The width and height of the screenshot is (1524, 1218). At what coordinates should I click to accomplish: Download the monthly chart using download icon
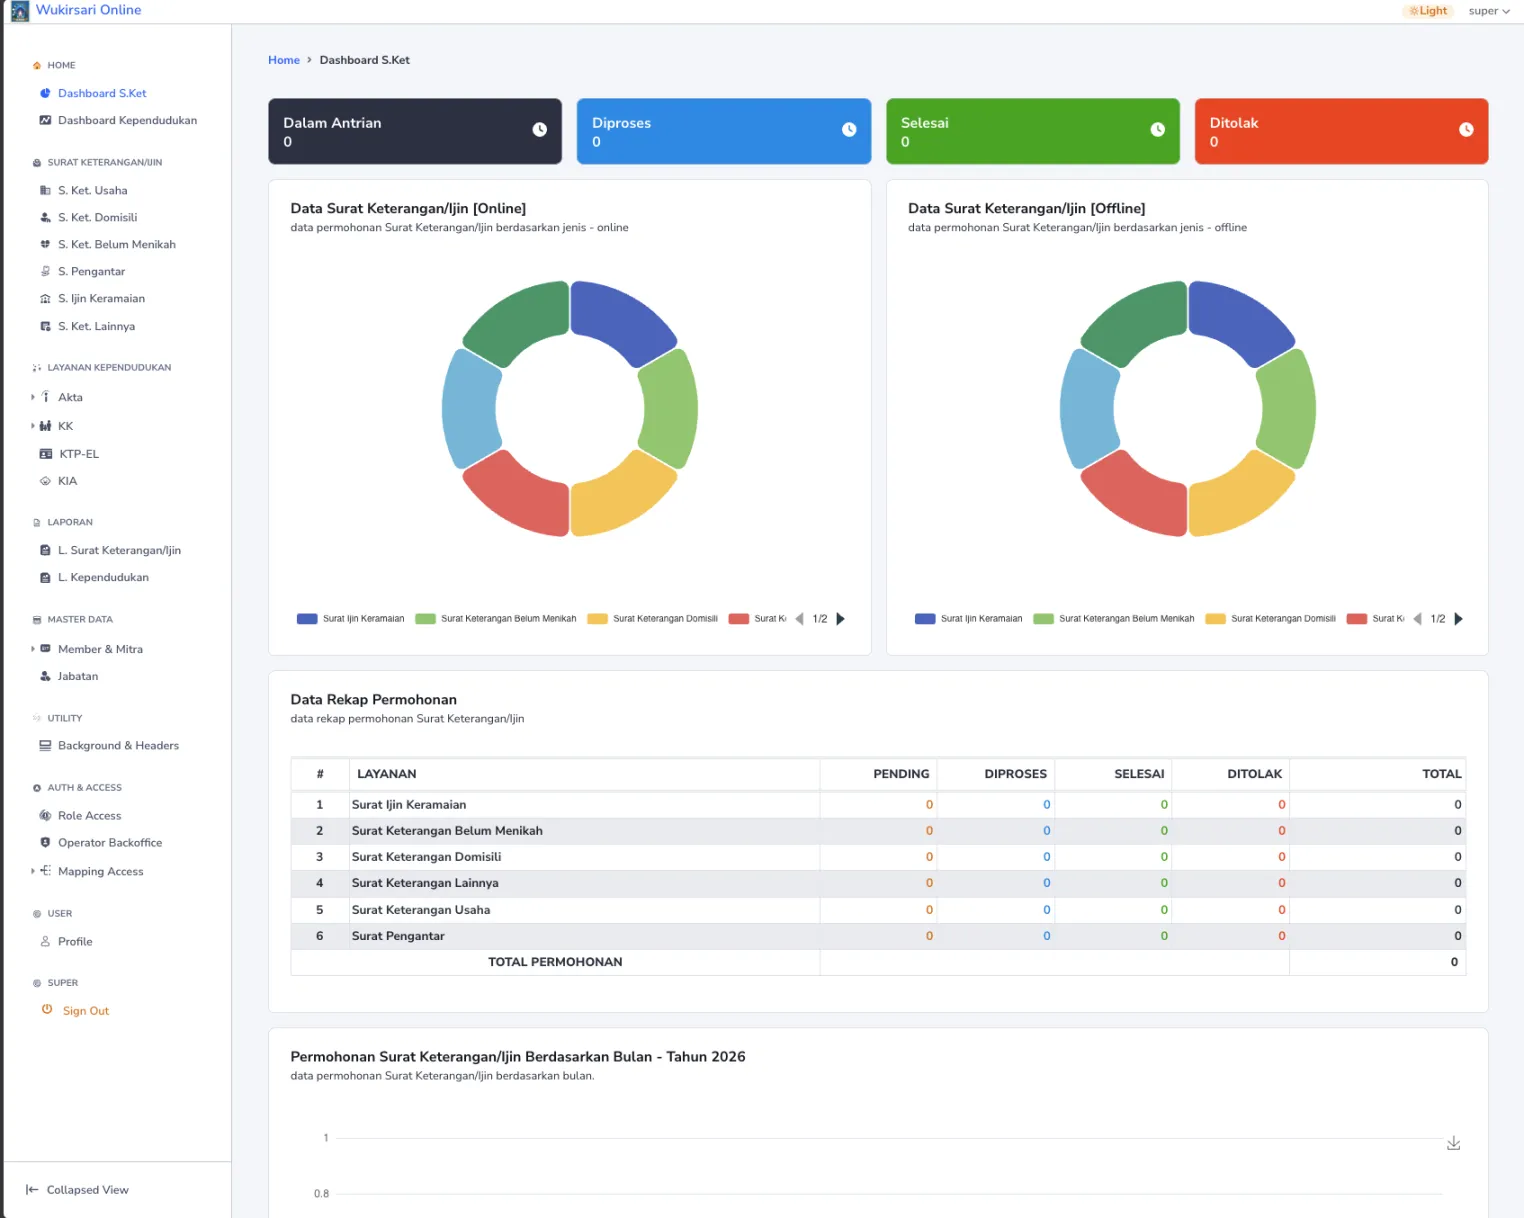pos(1453,1143)
